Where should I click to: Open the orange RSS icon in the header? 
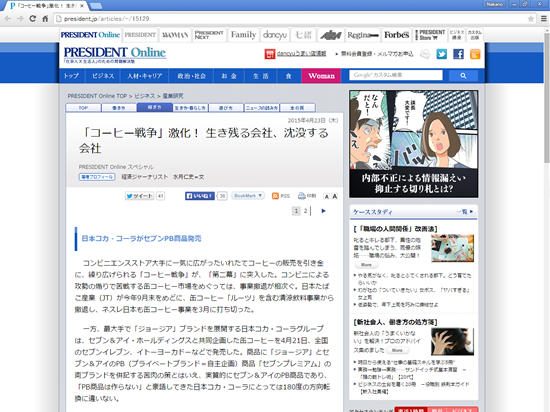pyautogui.click(x=475, y=54)
